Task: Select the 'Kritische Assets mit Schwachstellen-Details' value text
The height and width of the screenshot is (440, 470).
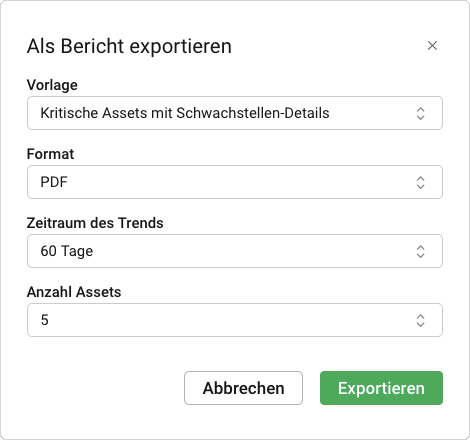Action: (x=185, y=113)
